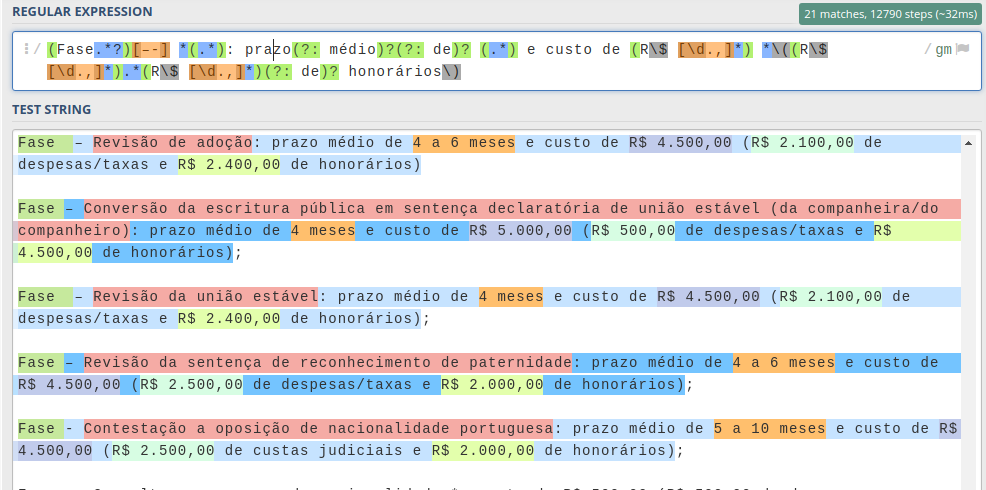The height and width of the screenshot is (490, 986).
Task: Click '4 a 6 meses' in the paternidade line
Action: click(x=784, y=362)
